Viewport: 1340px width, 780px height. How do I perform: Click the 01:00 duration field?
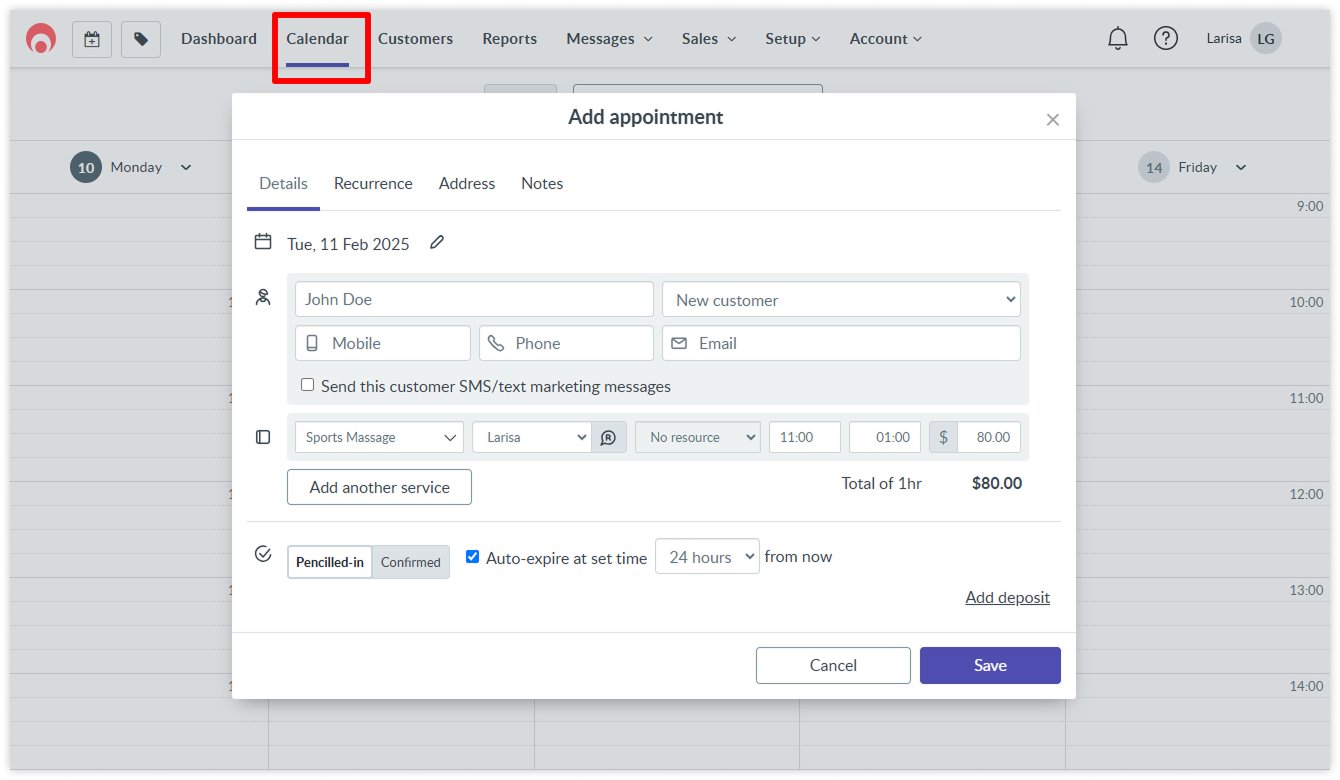[x=885, y=437]
